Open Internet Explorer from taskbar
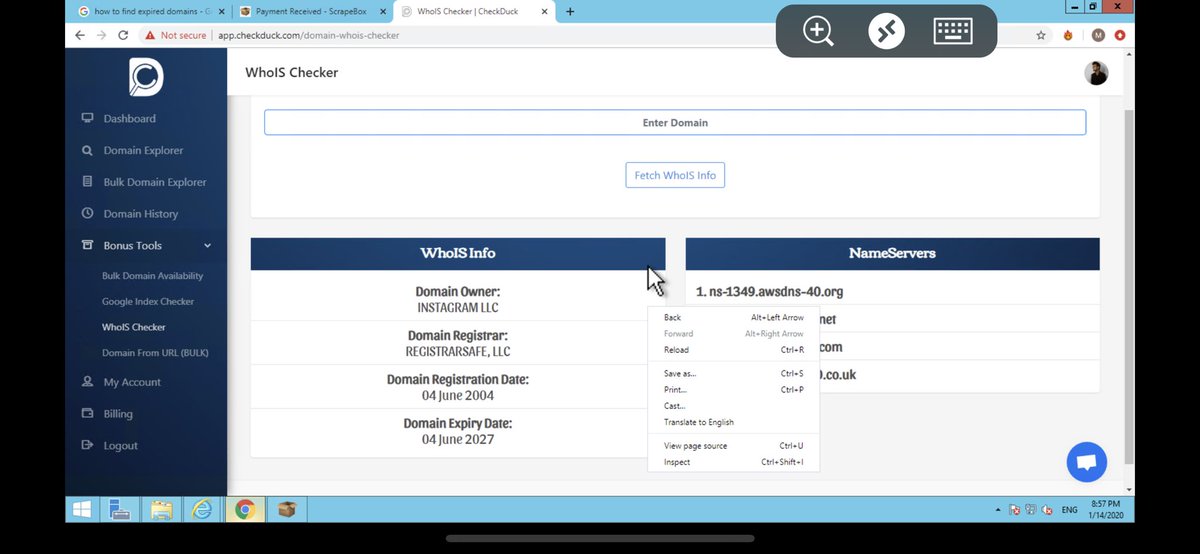 [x=203, y=509]
